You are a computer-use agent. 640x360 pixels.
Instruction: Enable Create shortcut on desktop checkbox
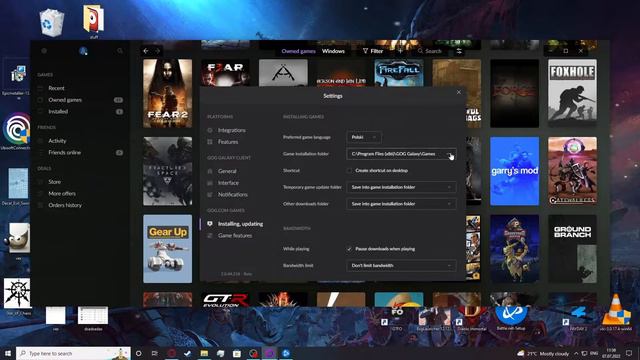[349, 171]
